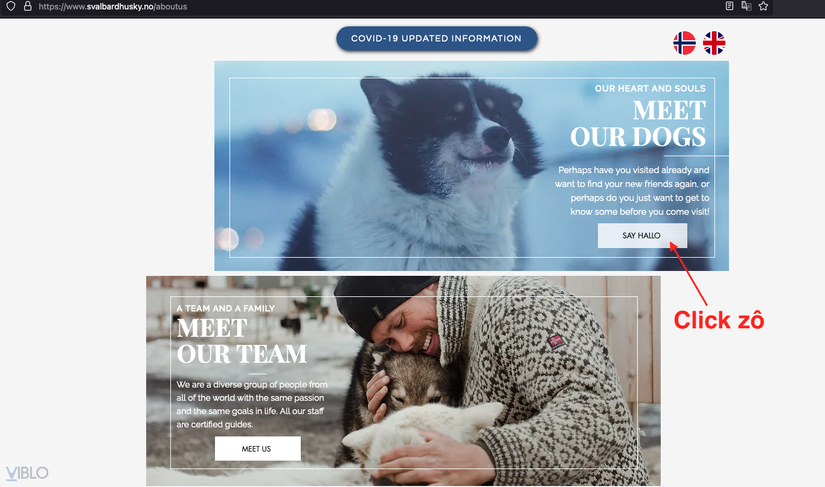Click the paragraph about certified guides
This screenshot has height=487, width=825.
252,404
